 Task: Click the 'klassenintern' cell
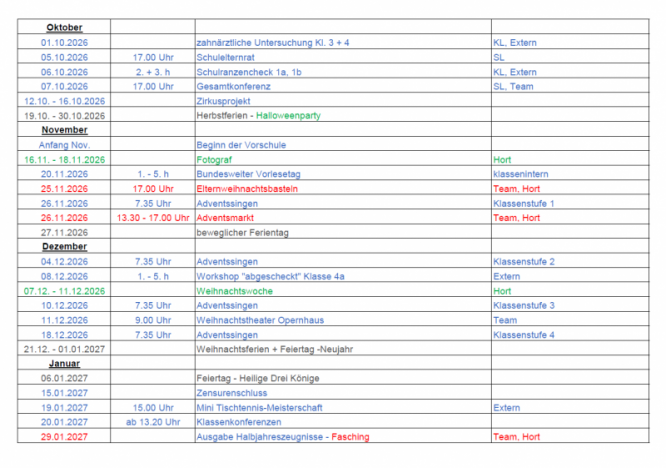click(521, 174)
